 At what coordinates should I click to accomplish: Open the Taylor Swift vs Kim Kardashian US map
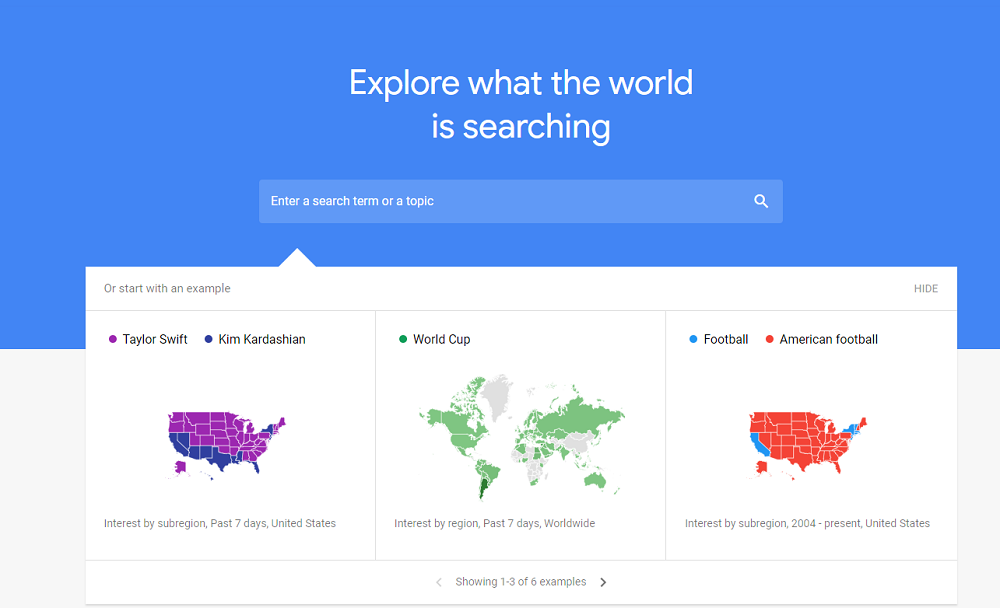(226, 445)
